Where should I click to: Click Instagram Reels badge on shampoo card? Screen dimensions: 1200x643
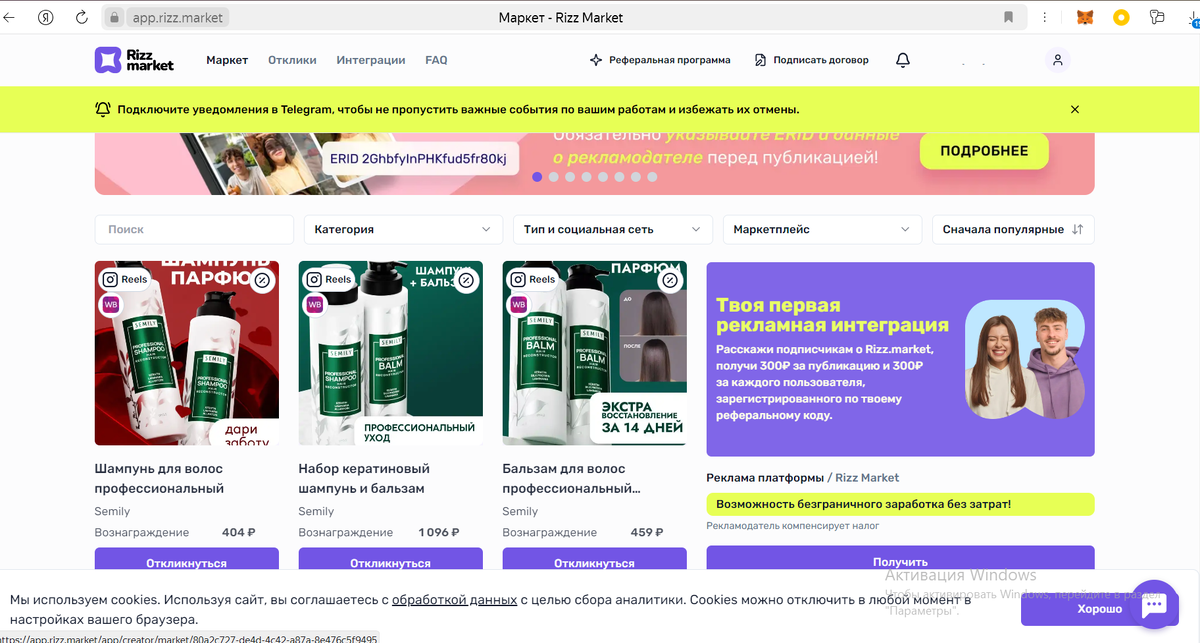[x=126, y=280]
